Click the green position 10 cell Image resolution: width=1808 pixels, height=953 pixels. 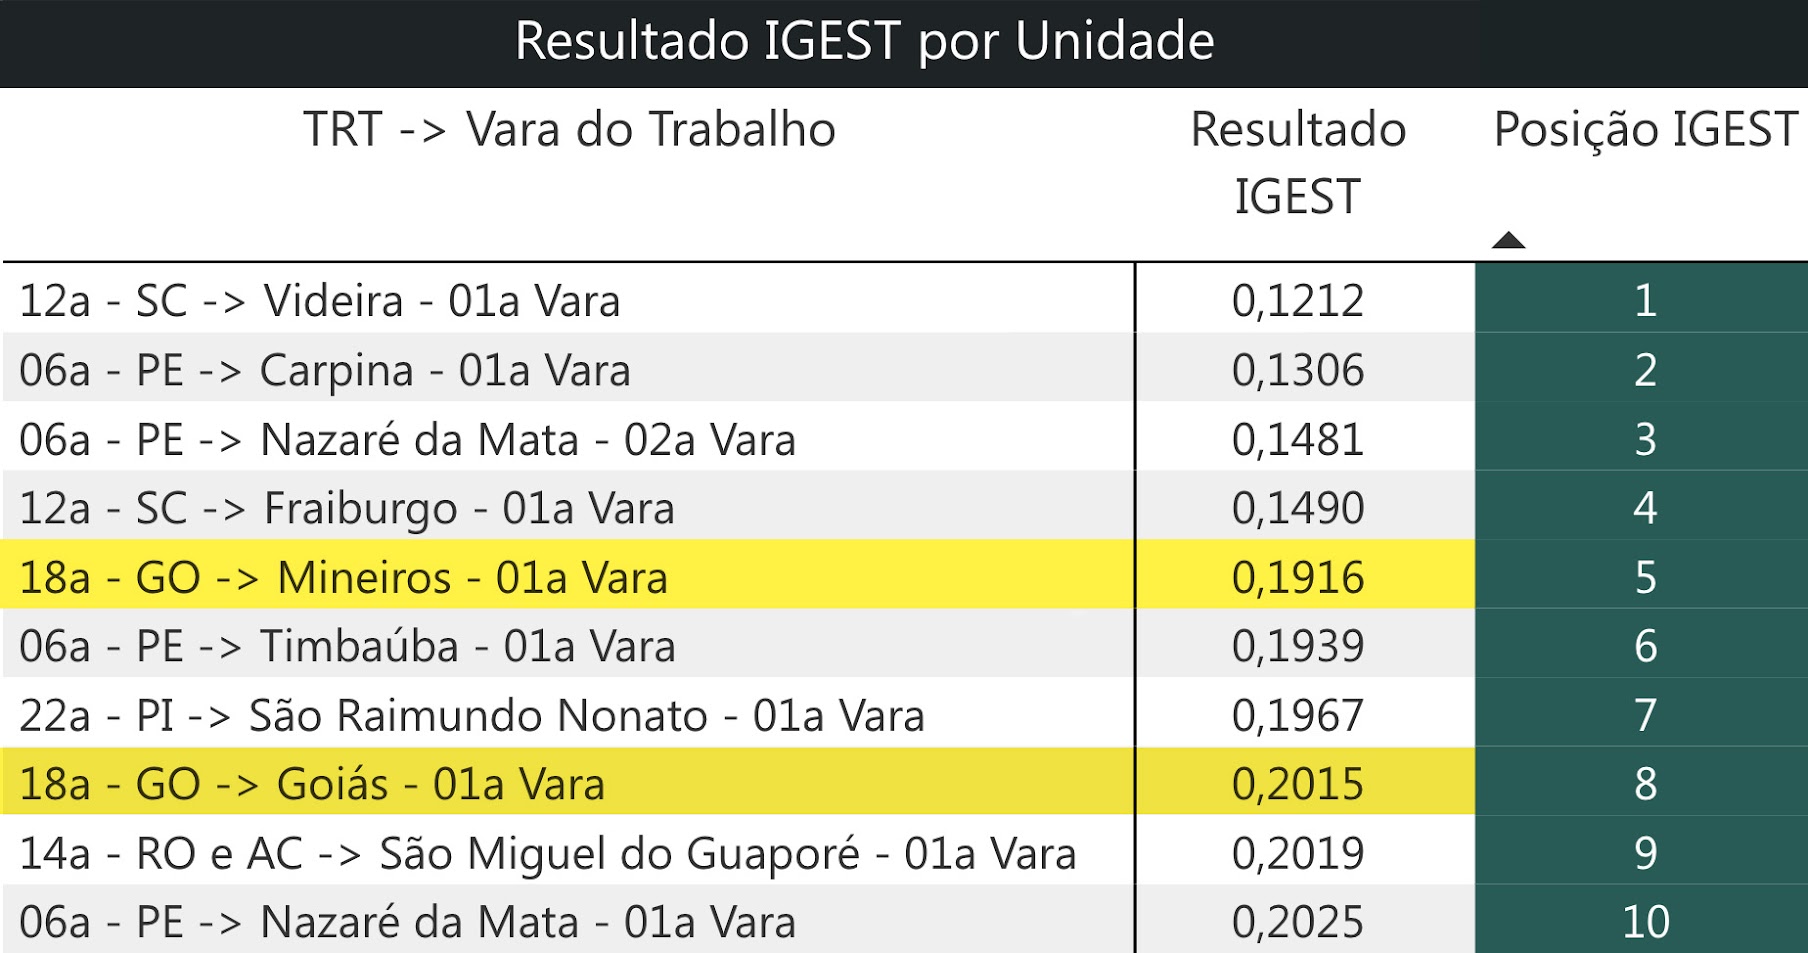[x=1645, y=922]
